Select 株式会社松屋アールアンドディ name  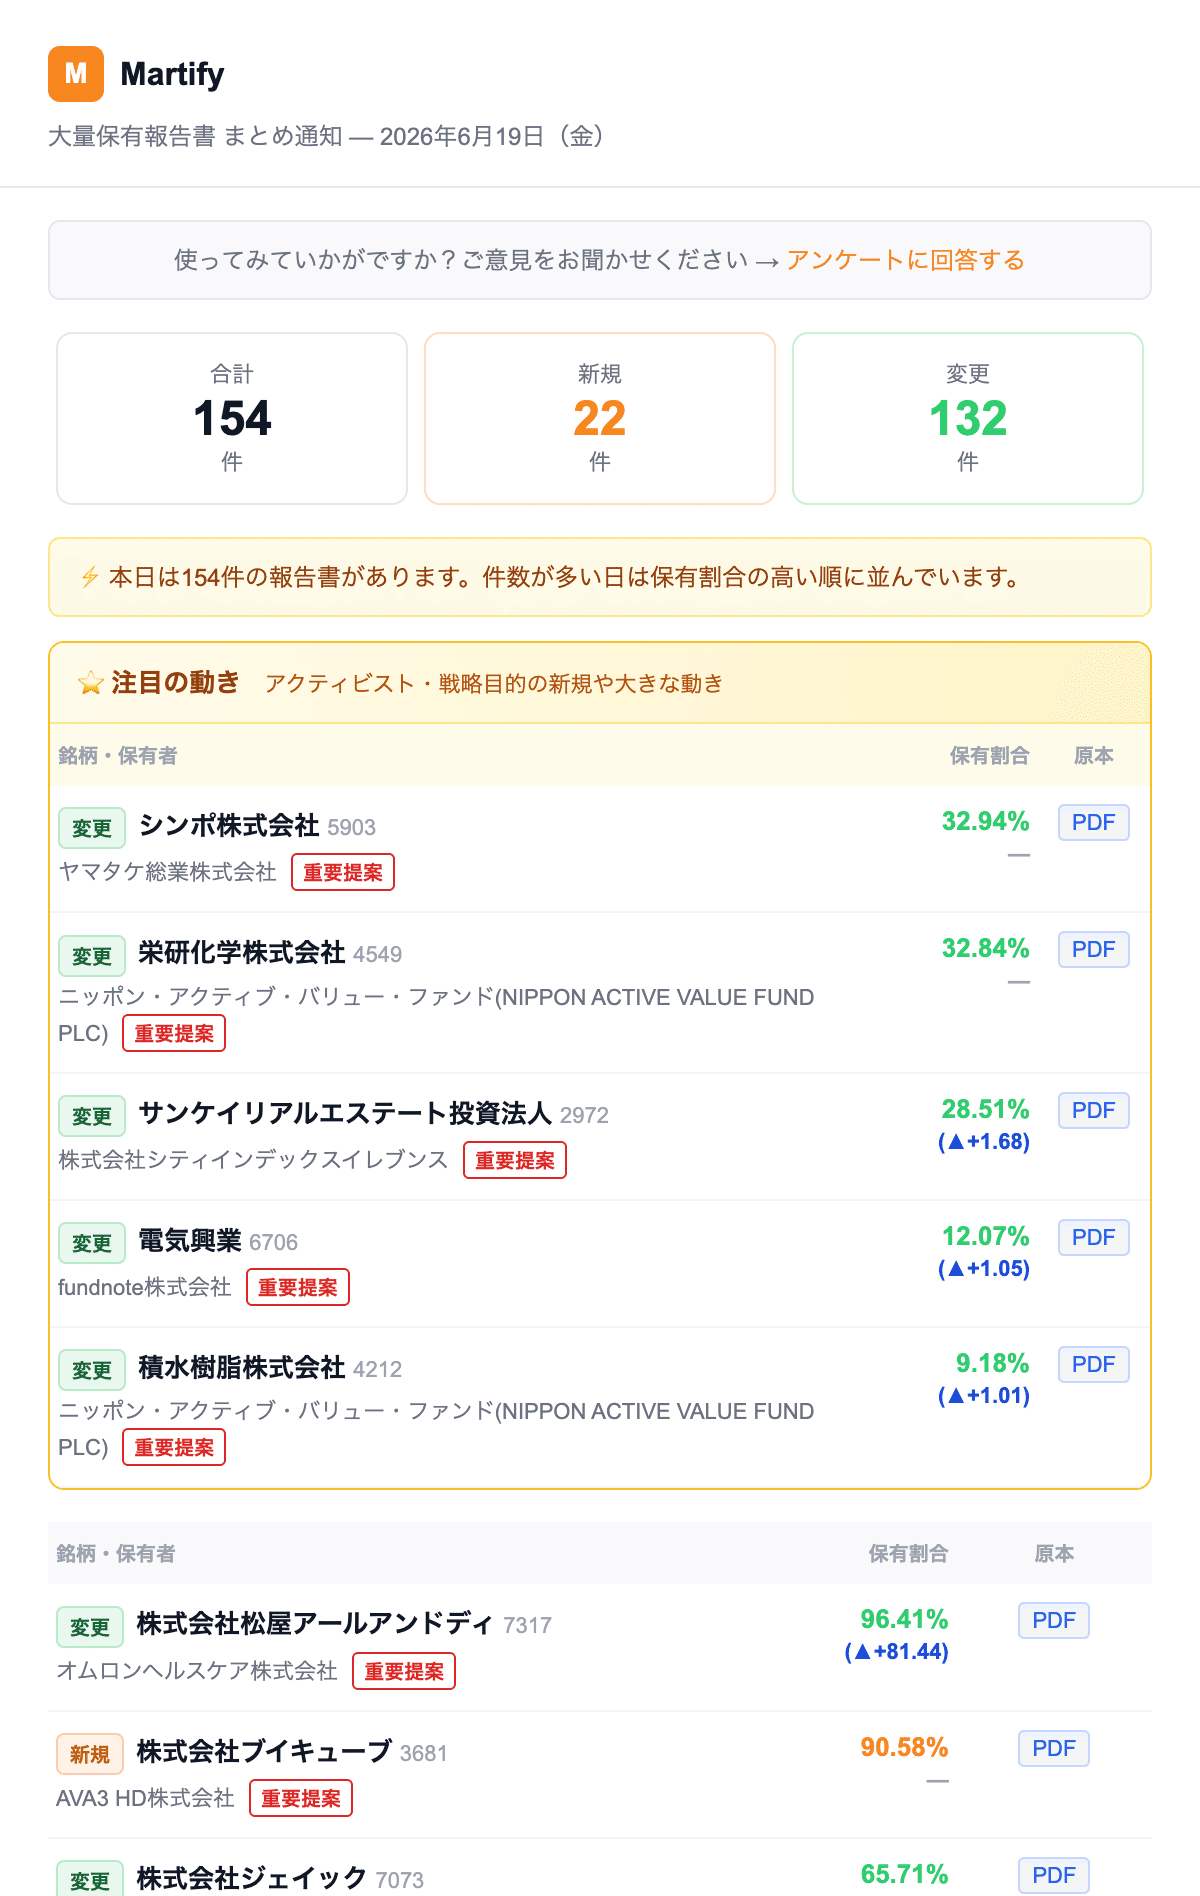[315, 1623]
